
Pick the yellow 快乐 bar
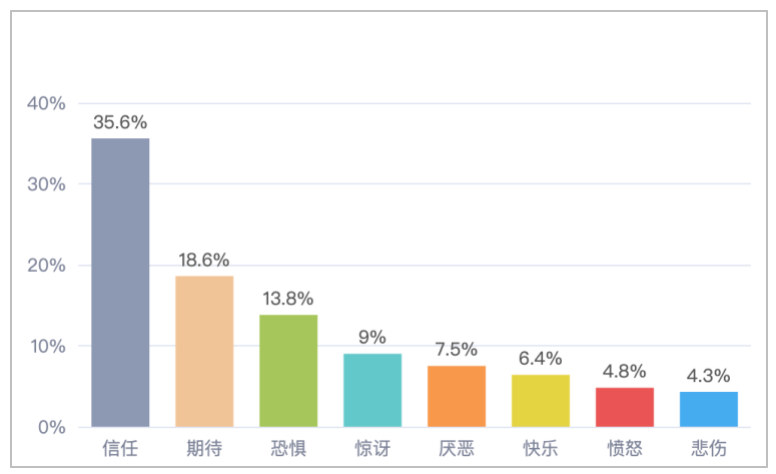[540, 400]
